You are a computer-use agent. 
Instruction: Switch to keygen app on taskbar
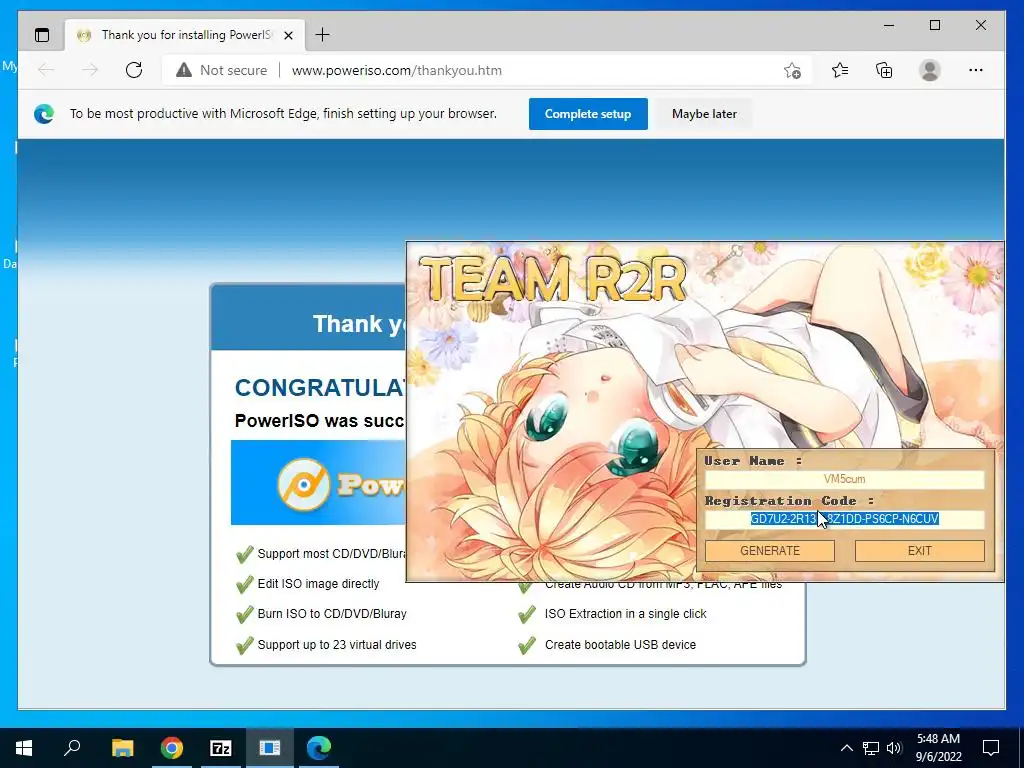(x=270, y=748)
